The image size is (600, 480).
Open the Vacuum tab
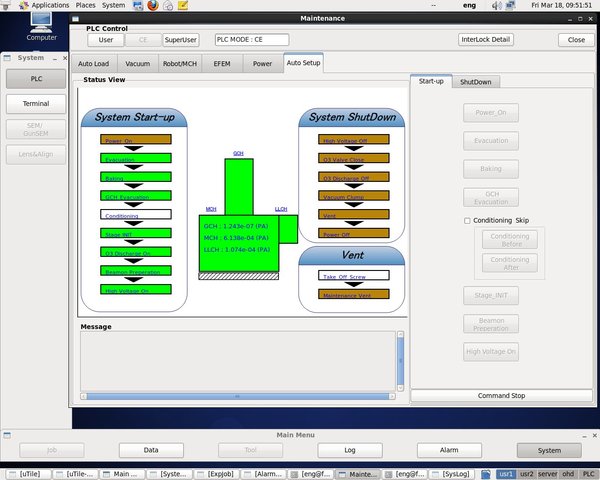137,63
